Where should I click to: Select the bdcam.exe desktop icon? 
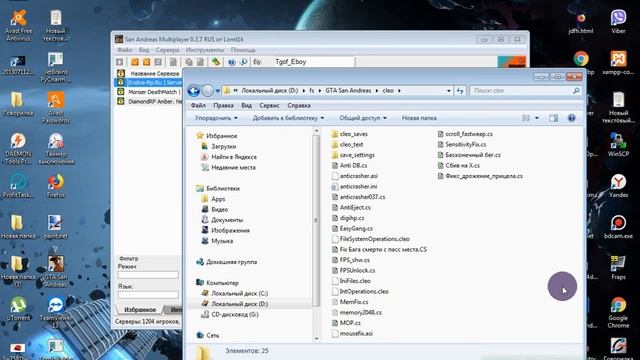618,227
